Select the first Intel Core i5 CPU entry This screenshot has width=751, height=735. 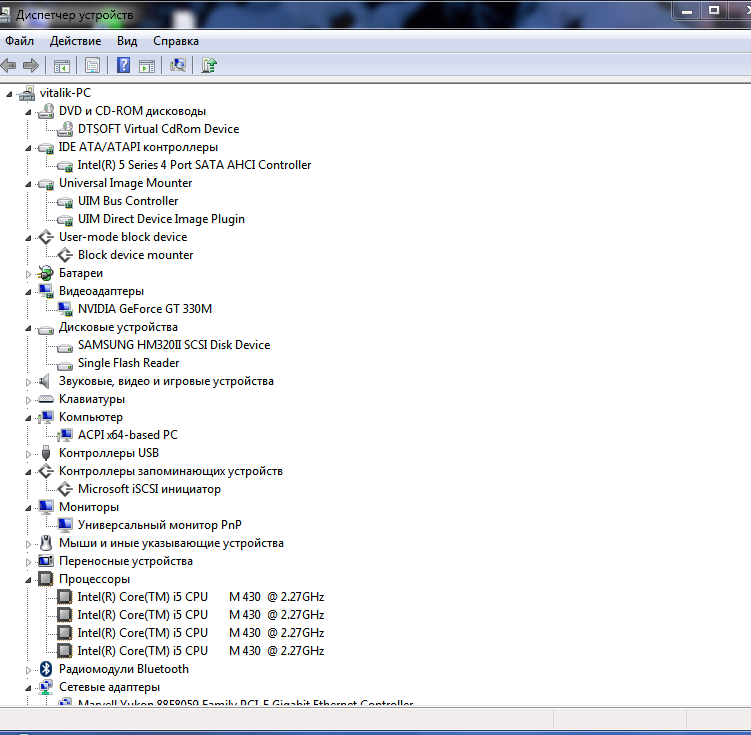point(201,597)
